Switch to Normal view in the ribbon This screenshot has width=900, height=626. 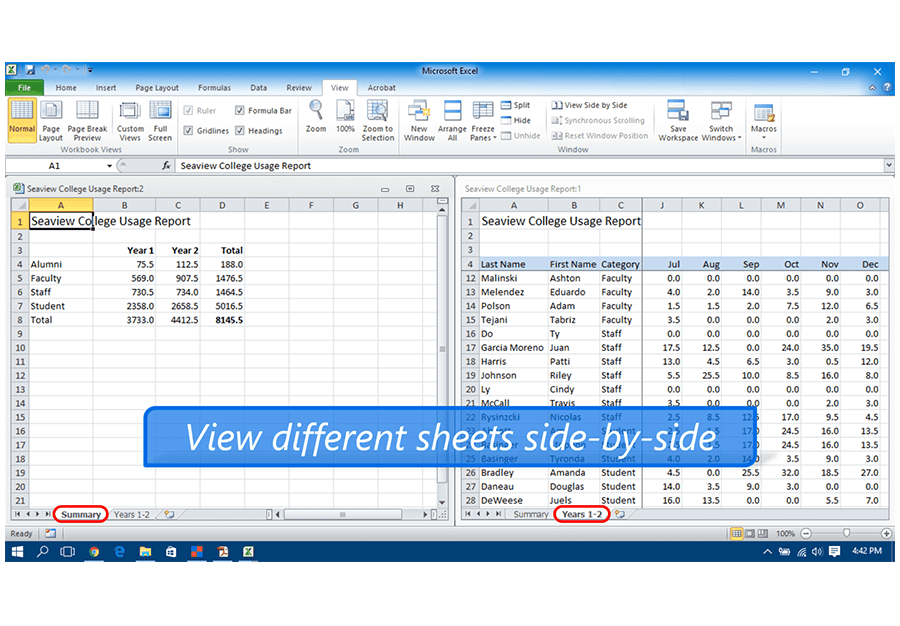[x=22, y=120]
